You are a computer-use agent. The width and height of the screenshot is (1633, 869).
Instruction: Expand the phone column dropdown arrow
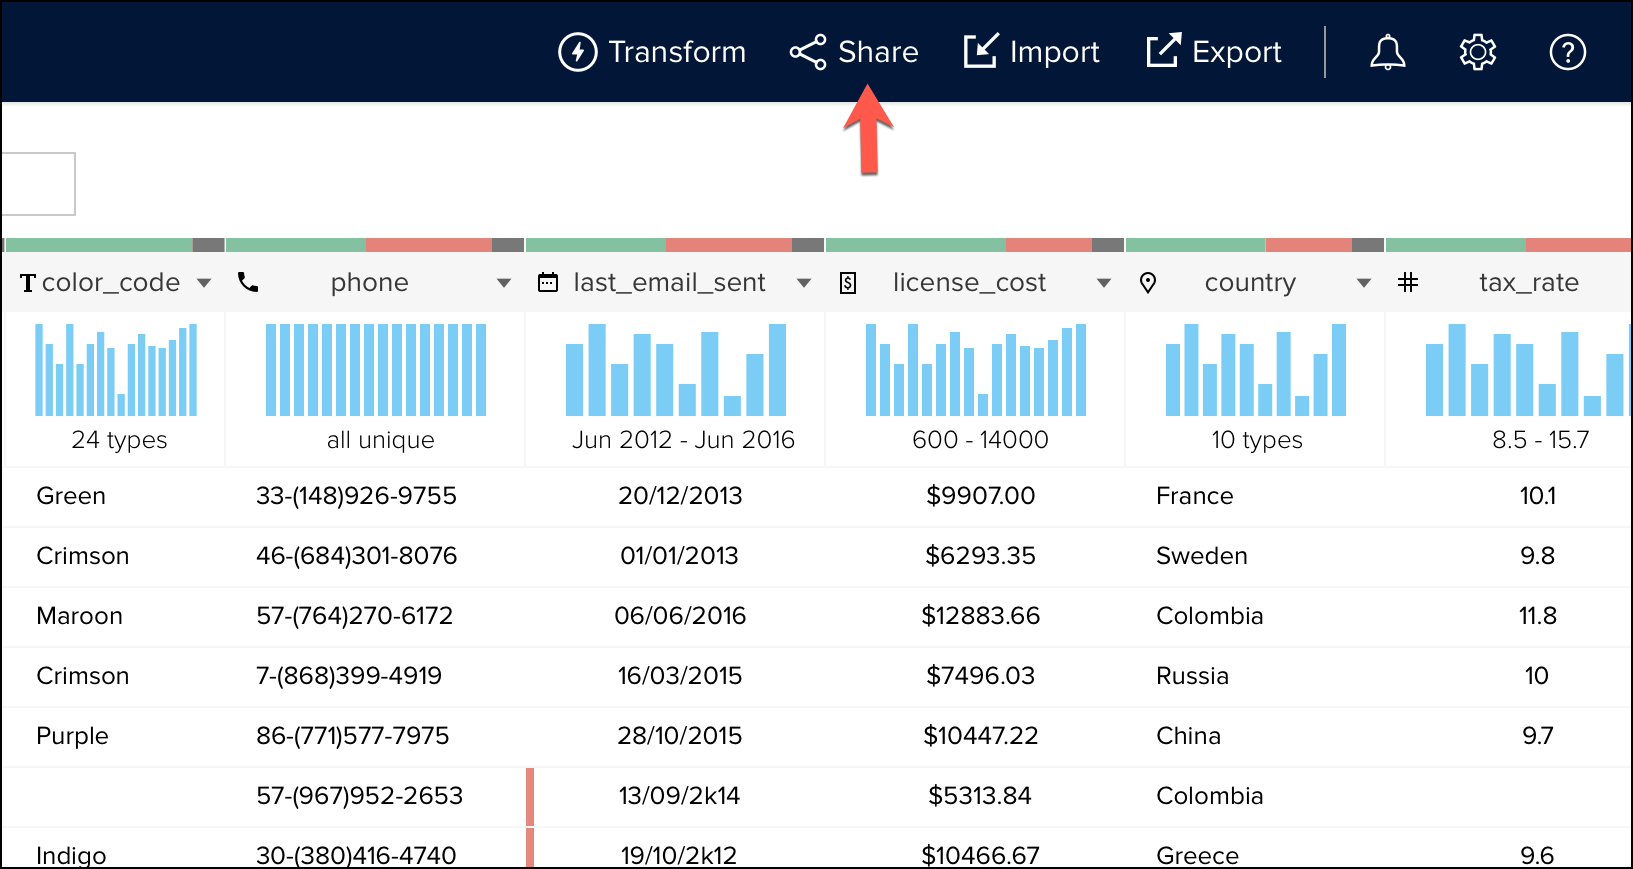pyautogui.click(x=504, y=283)
